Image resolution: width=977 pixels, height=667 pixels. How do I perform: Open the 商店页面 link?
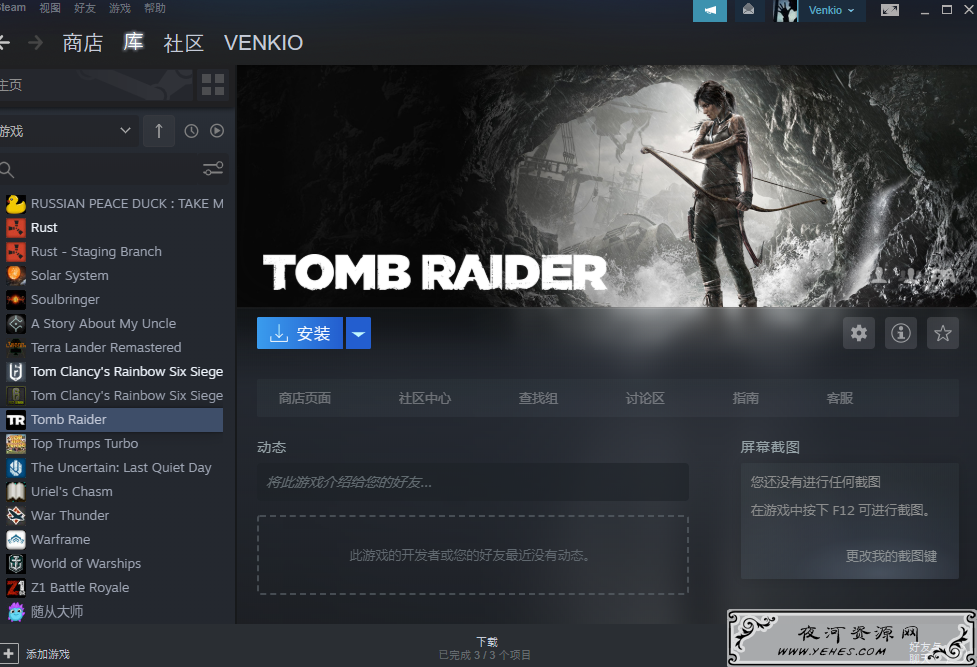point(305,398)
